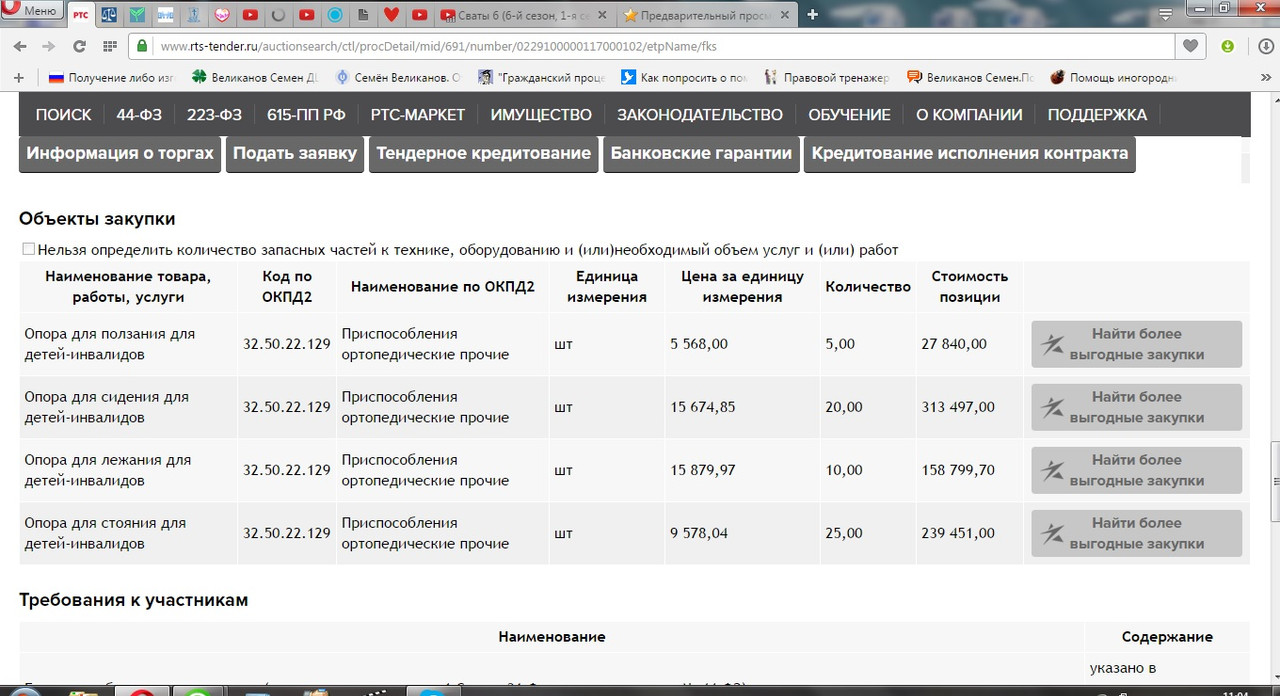Reload the current page
The image size is (1280, 696).
(79, 46)
